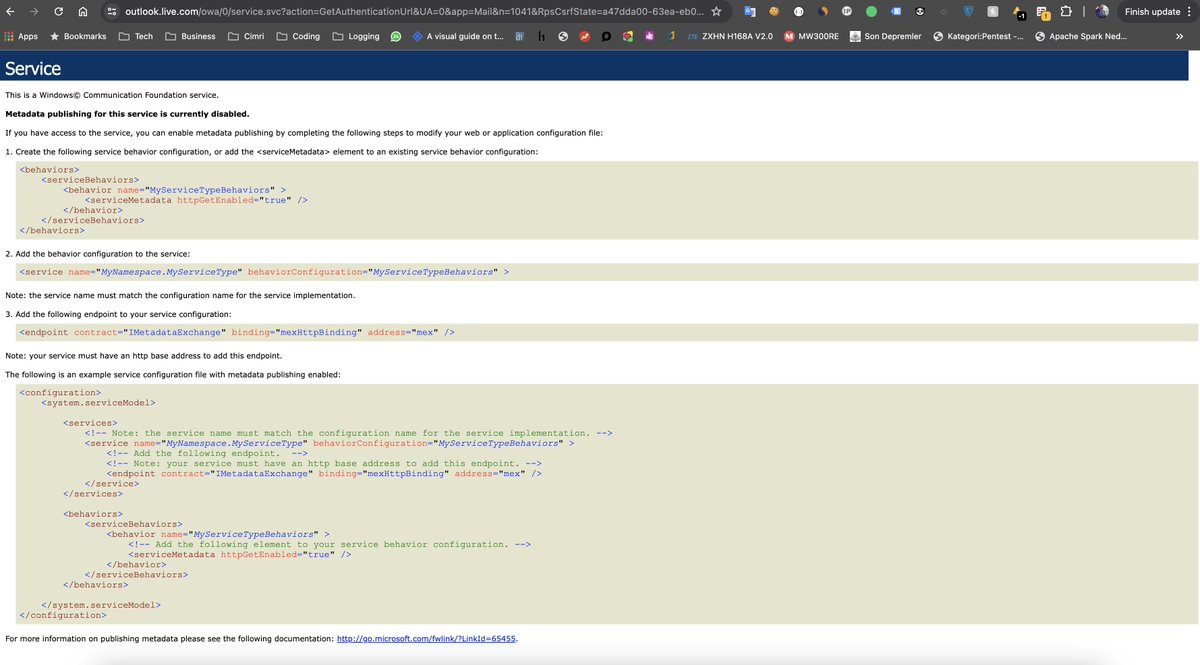The height and width of the screenshot is (665, 1200).
Task: Open the Chrome three-dot menu
Action: coord(1189,11)
